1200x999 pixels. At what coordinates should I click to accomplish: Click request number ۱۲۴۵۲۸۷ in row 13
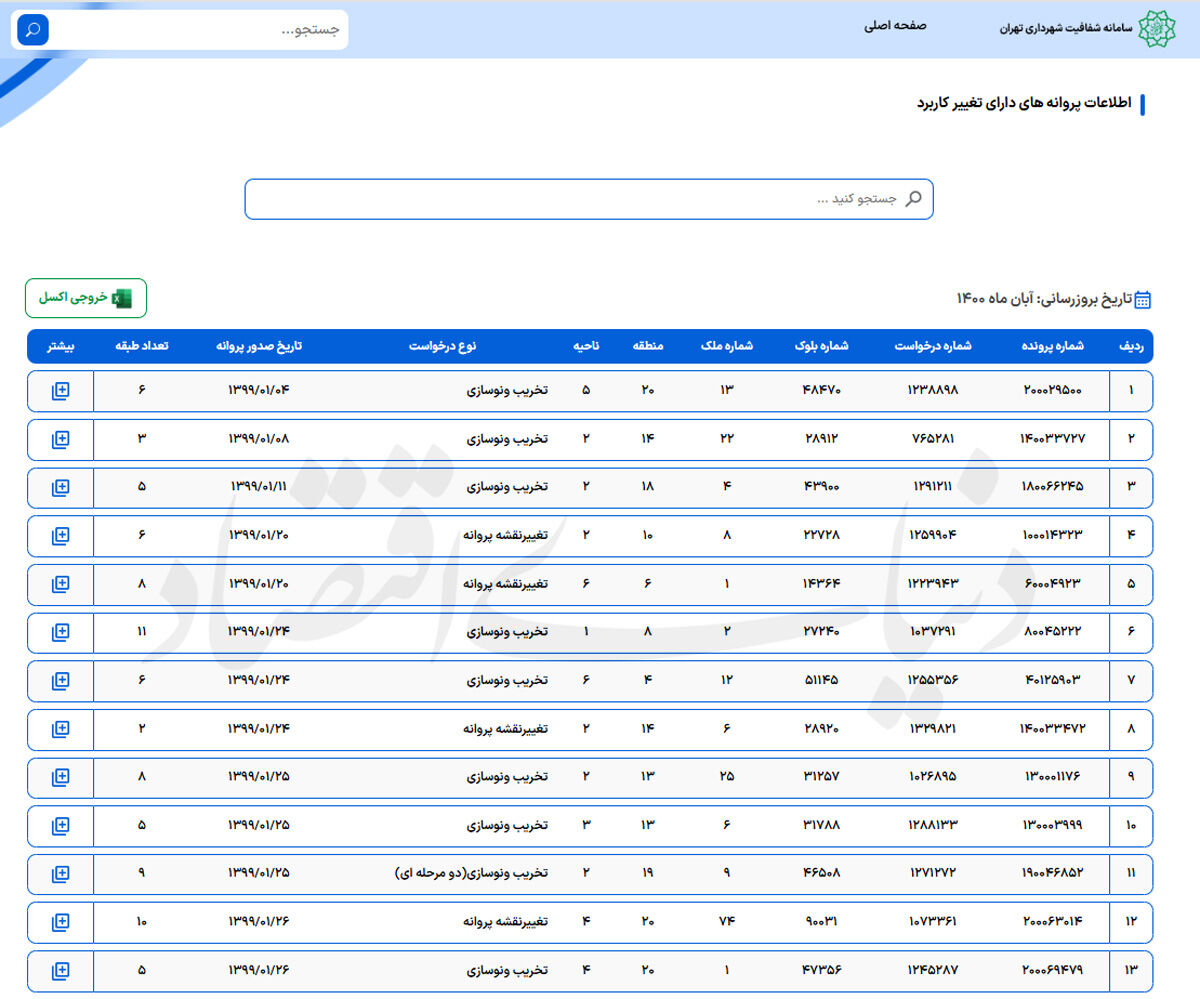(933, 970)
